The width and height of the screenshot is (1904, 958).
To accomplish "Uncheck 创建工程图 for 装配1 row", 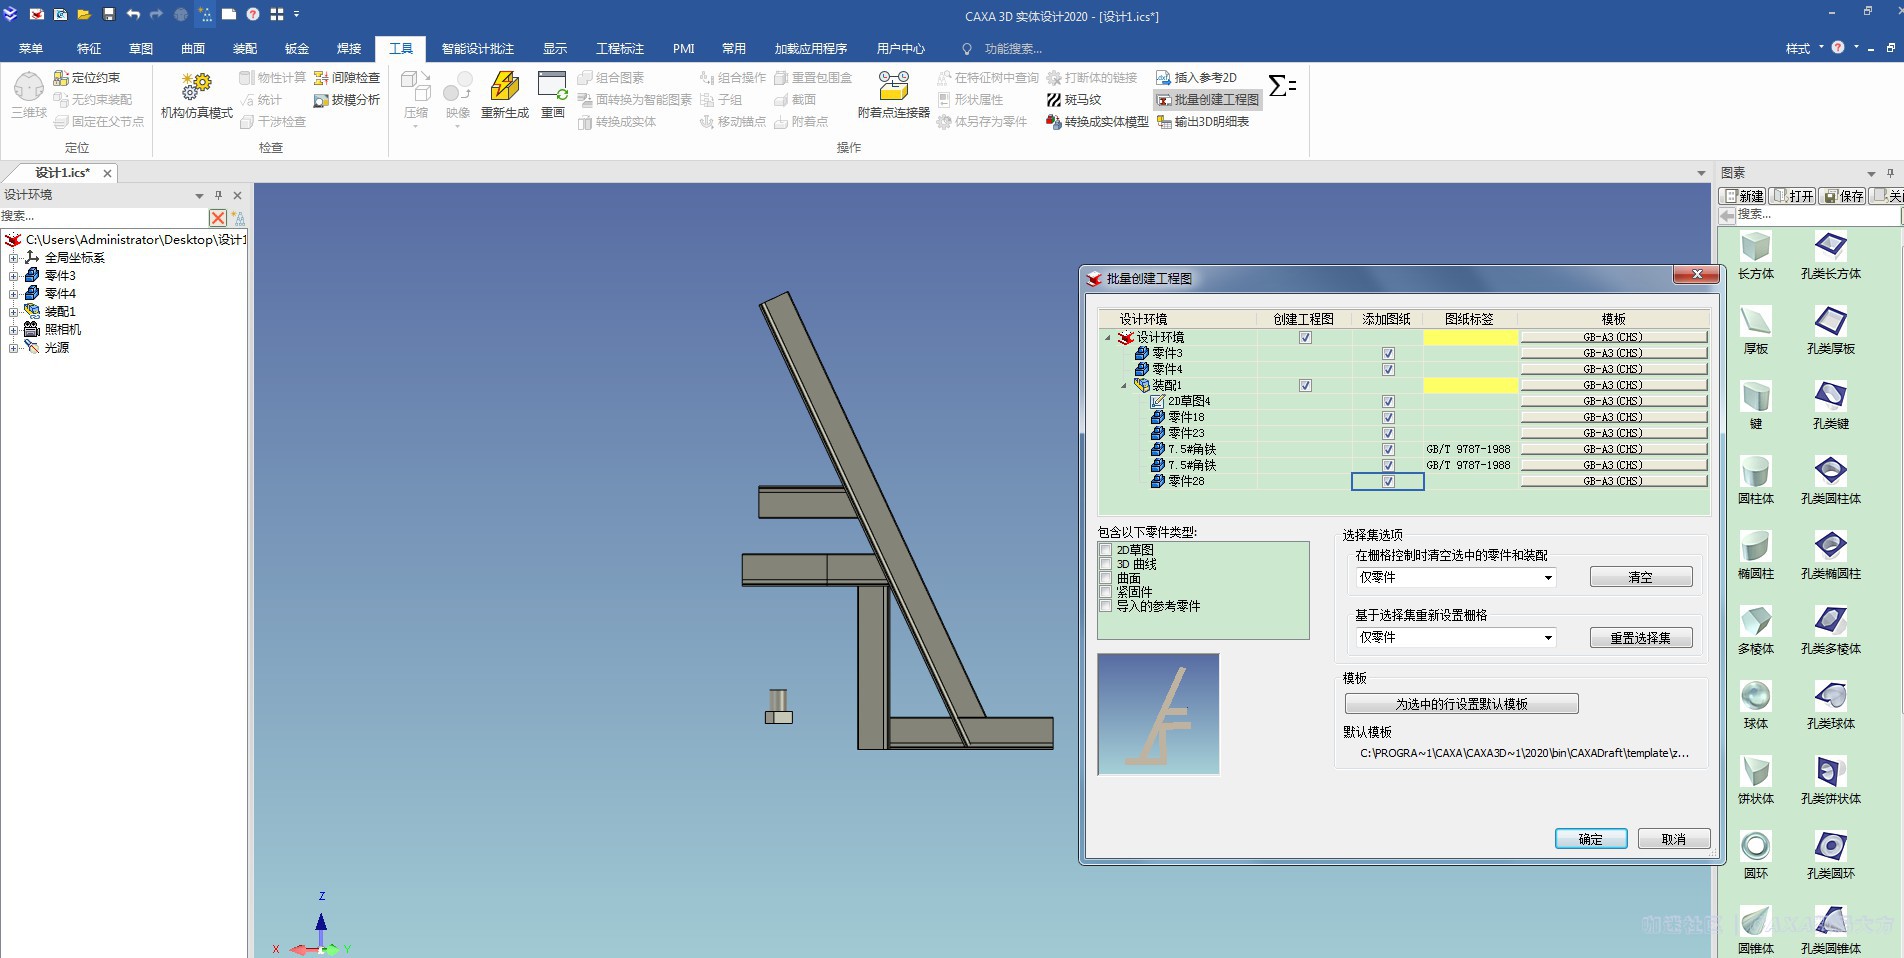I will tap(1305, 386).
